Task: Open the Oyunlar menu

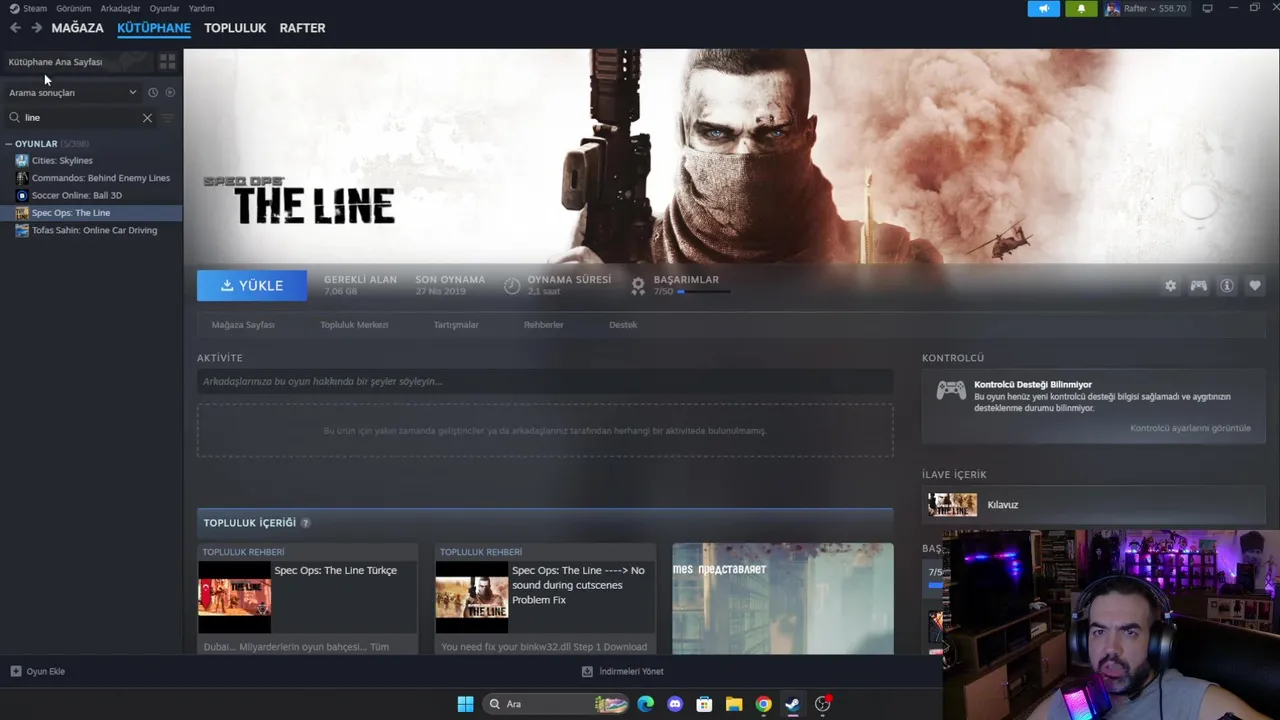Action: click(165, 8)
